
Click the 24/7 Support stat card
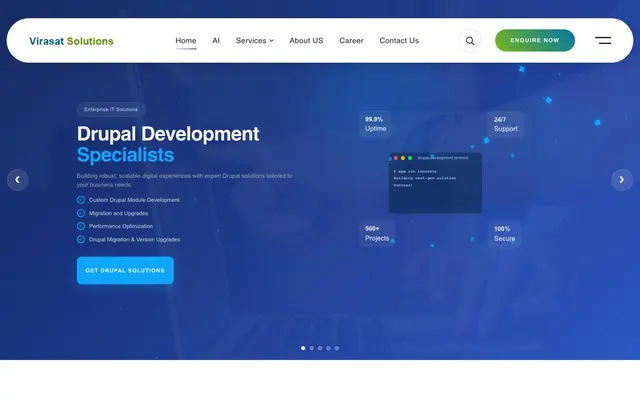point(505,124)
